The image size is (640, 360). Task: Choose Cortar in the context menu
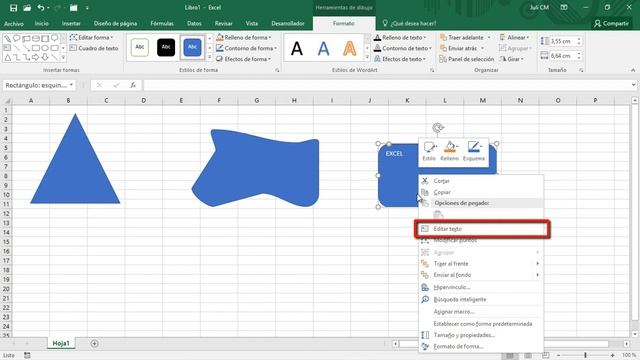pos(481,180)
